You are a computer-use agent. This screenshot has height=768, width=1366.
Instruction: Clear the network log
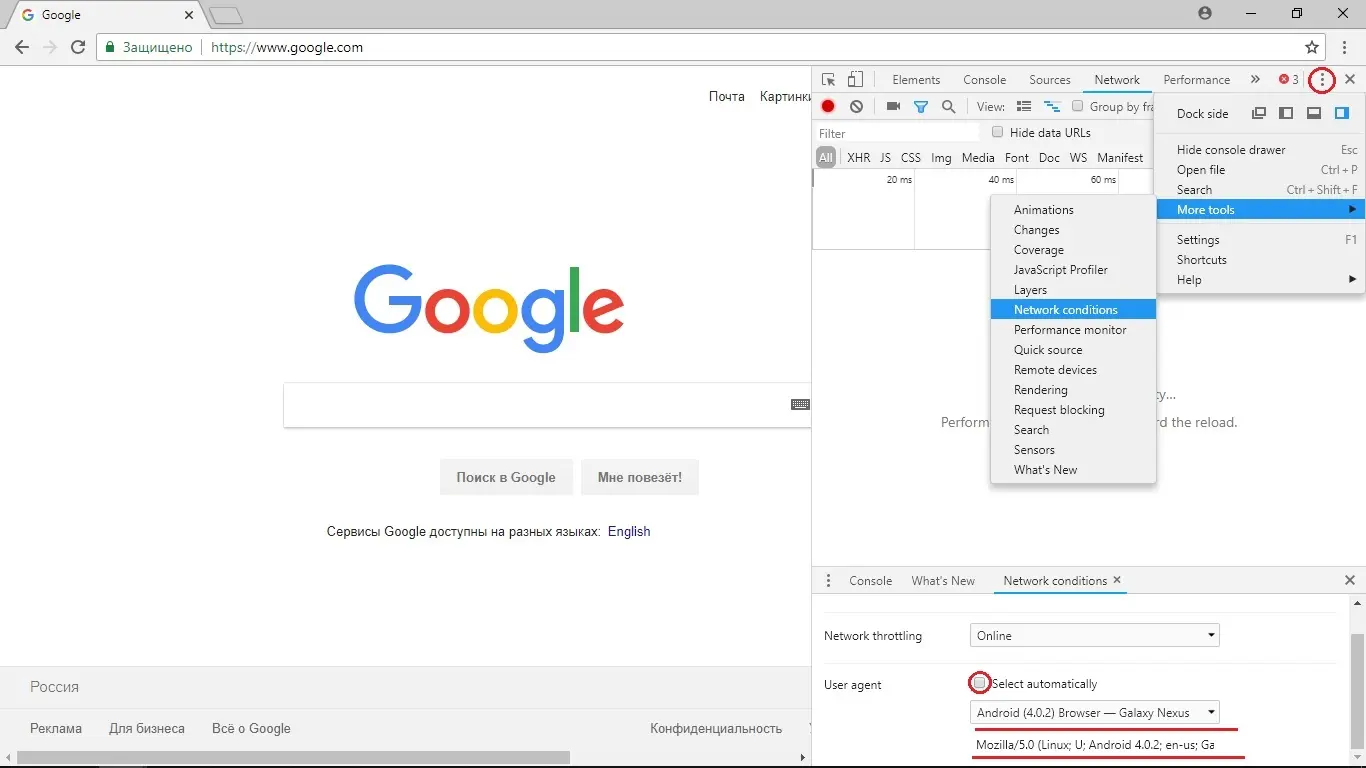click(x=857, y=106)
